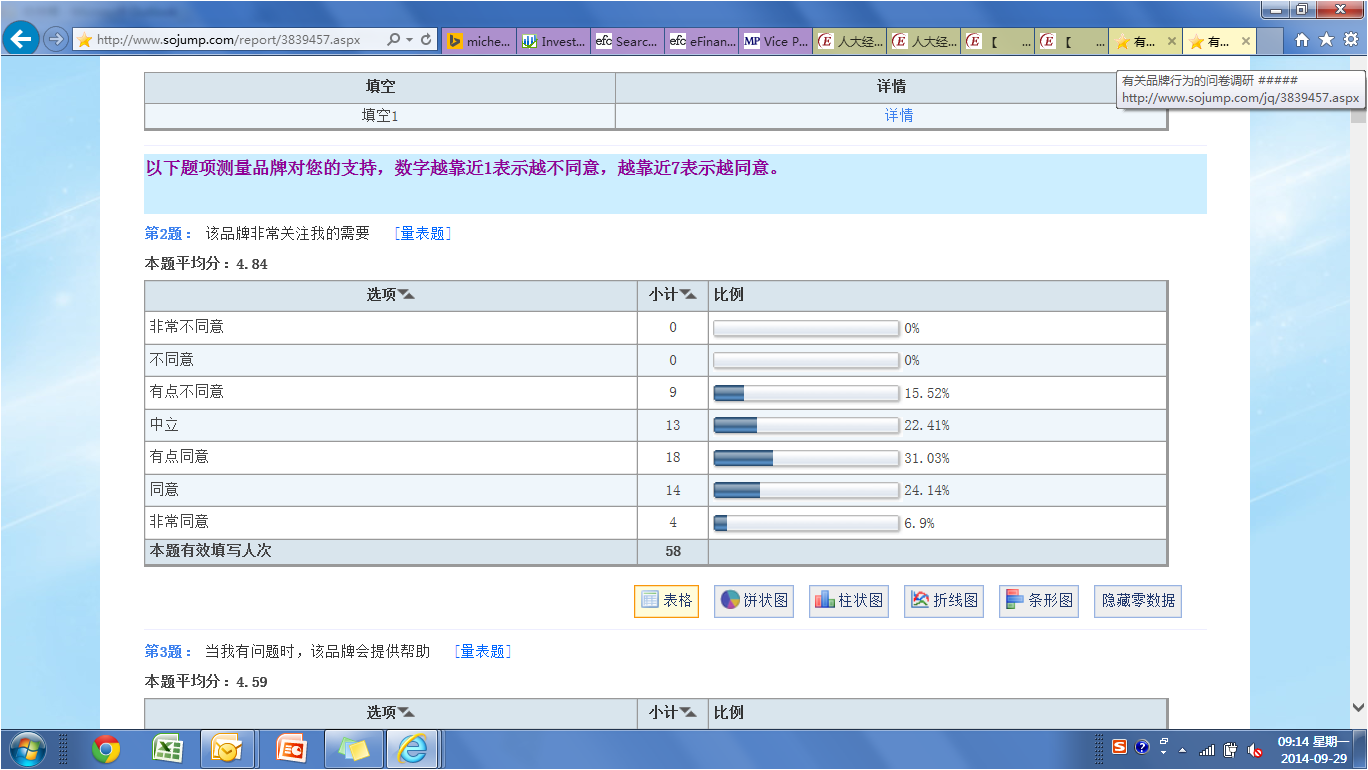Viewport: 1368px width, 770px height.
Task: Switch to the 'Invest...' browser tab
Action: (554, 41)
